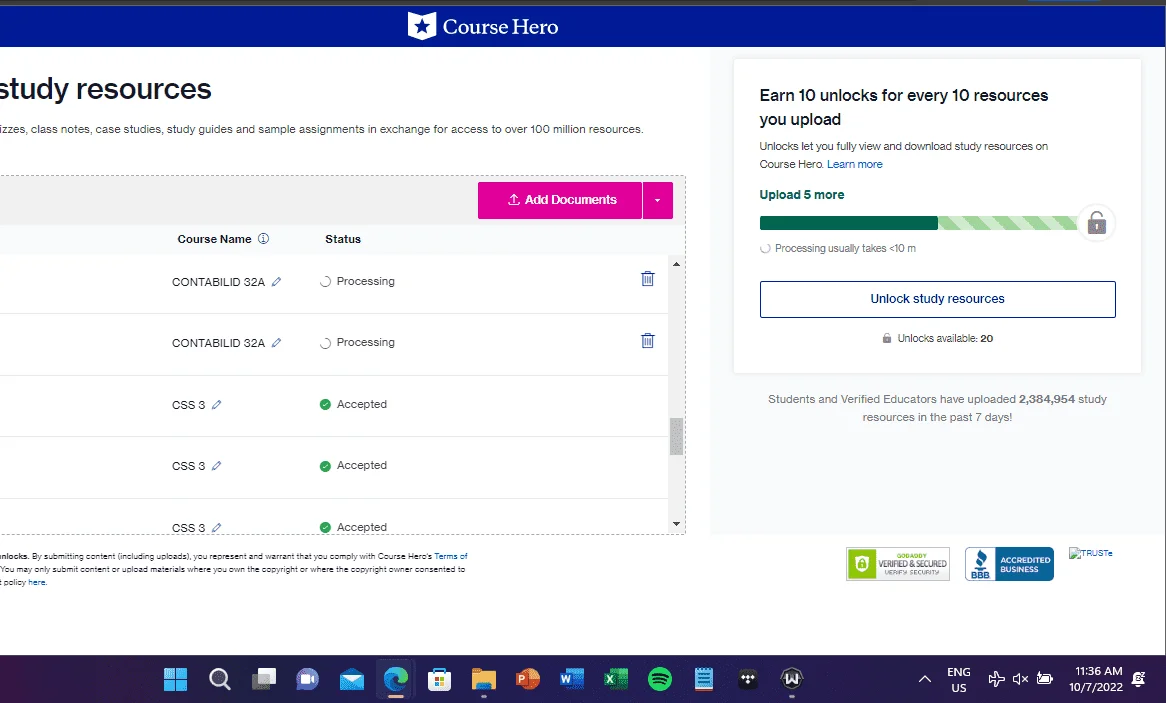Click the document list scrollbar thumb

pyautogui.click(x=676, y=436)
